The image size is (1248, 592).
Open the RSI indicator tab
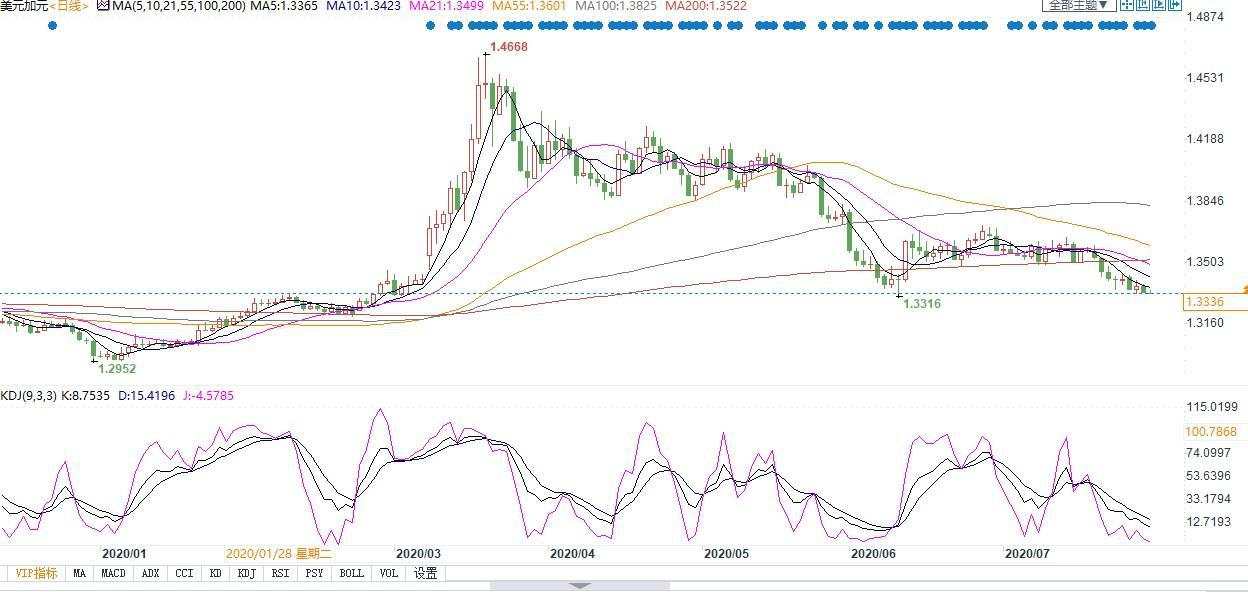pyautogui.click(x=281, y=573)
